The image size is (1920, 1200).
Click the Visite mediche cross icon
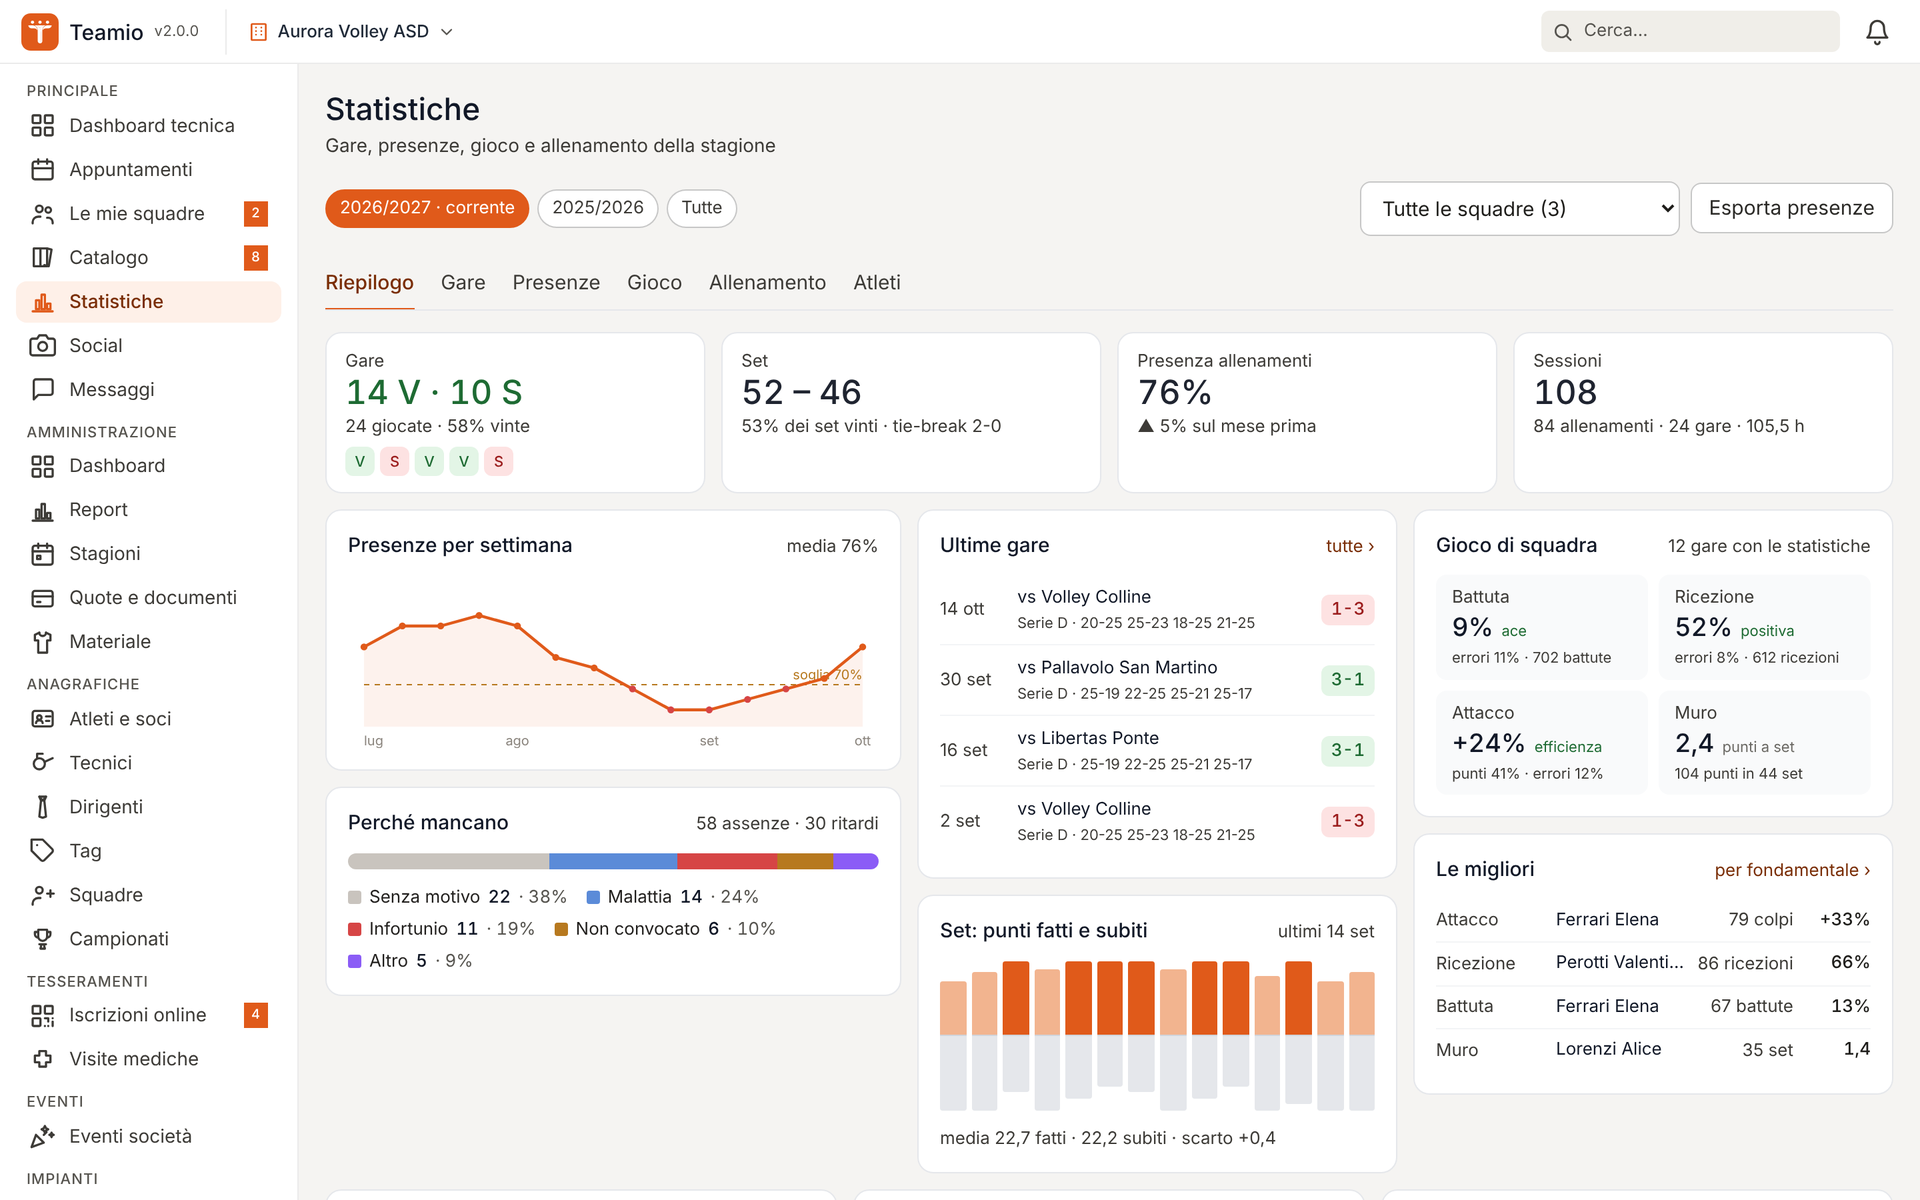[x=42, y=1058]
